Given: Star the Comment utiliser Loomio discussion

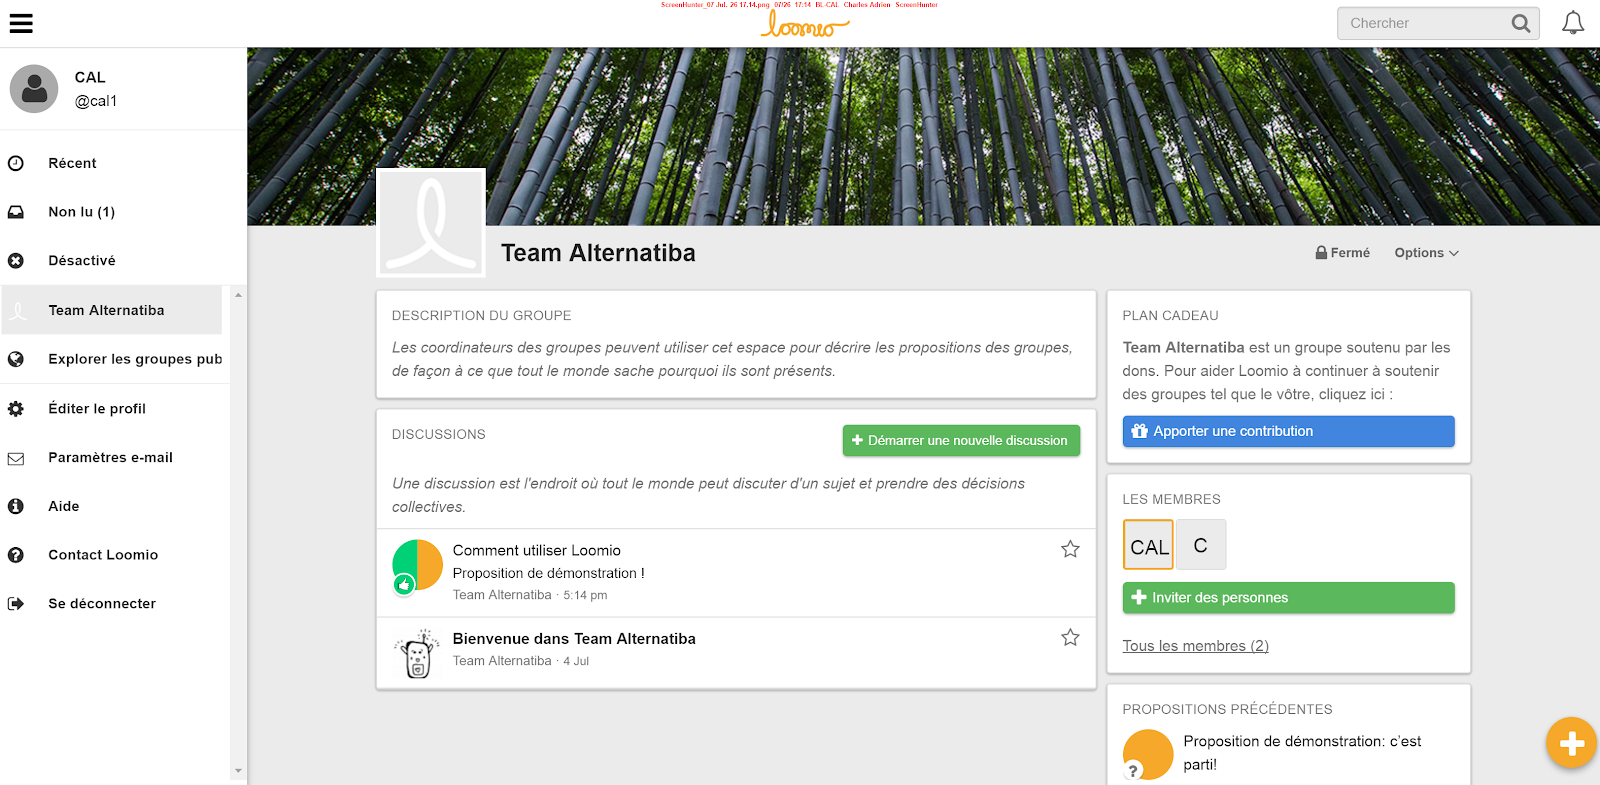Looking at the screenshot, I should pos(1070,549).
